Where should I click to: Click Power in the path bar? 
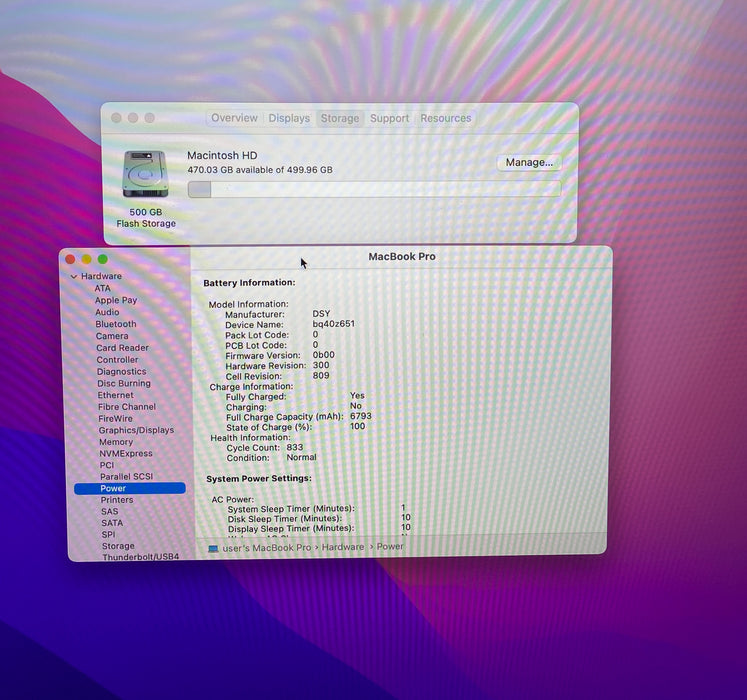point(390,547)
